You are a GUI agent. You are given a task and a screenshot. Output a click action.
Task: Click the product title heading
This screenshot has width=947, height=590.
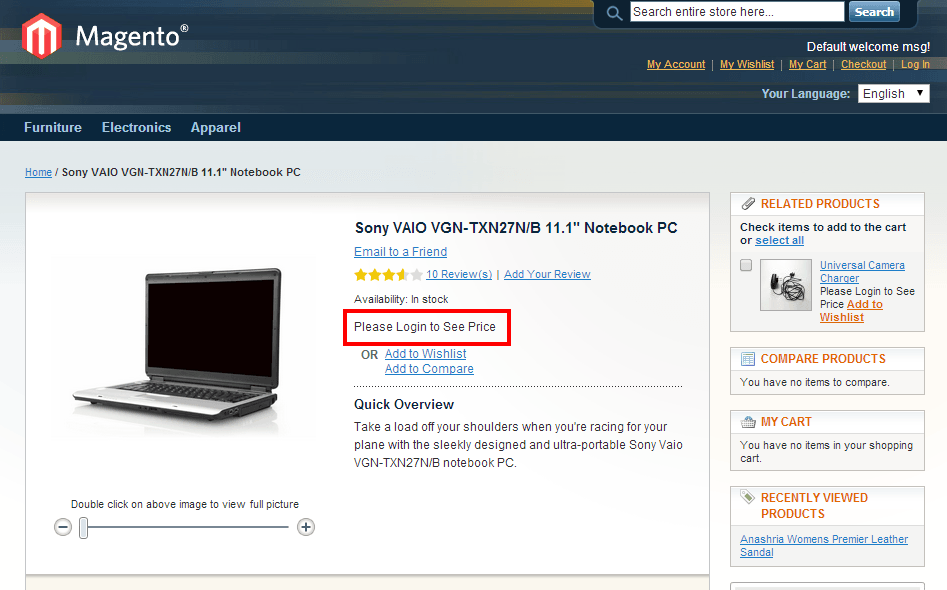pos(516,228)
